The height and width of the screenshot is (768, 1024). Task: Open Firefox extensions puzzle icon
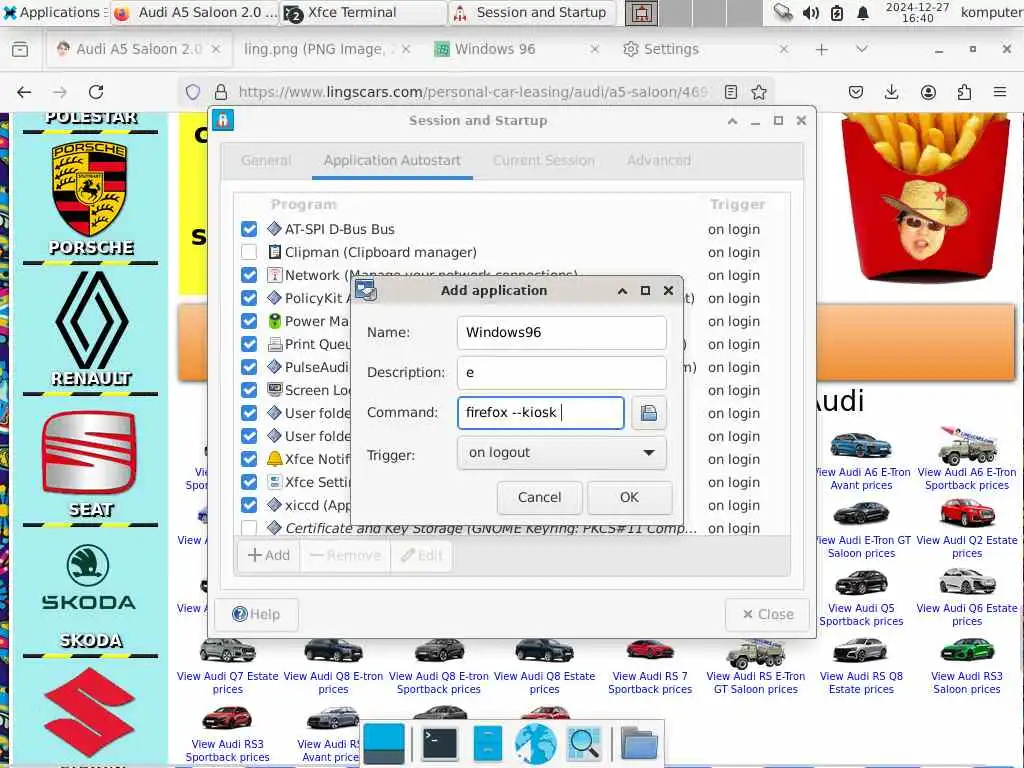click(964, 92)
